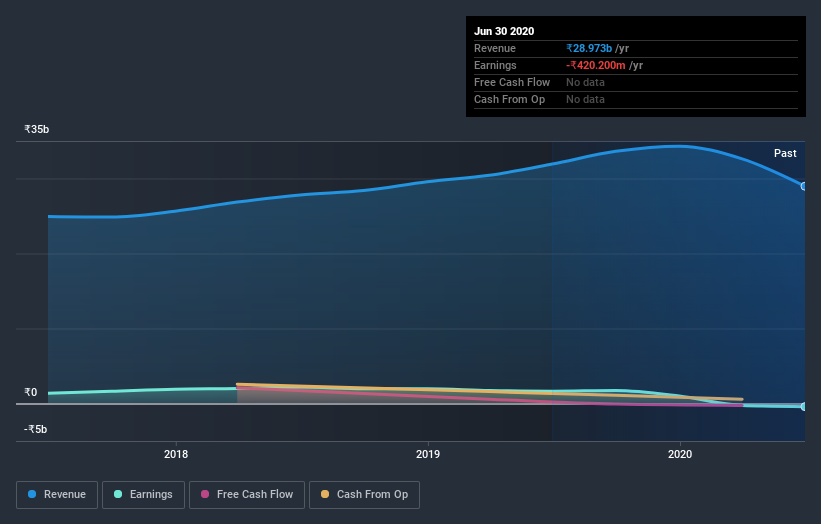Toggle the Earnings legend button
821x524 pixels.
coord(143,495)
